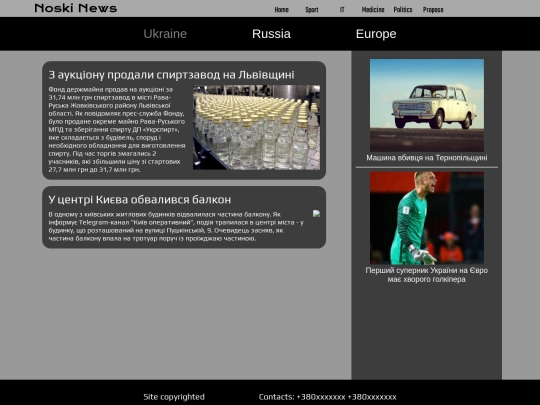
Task: Open the Home menu item
Action: click(281, 10)
